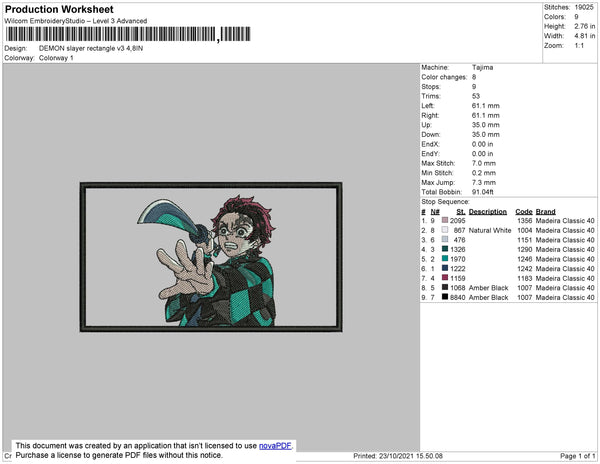
Task: Click the 'Printed: 23/10/2021 15.50.08' footer text
Action: tap(398, 456)
